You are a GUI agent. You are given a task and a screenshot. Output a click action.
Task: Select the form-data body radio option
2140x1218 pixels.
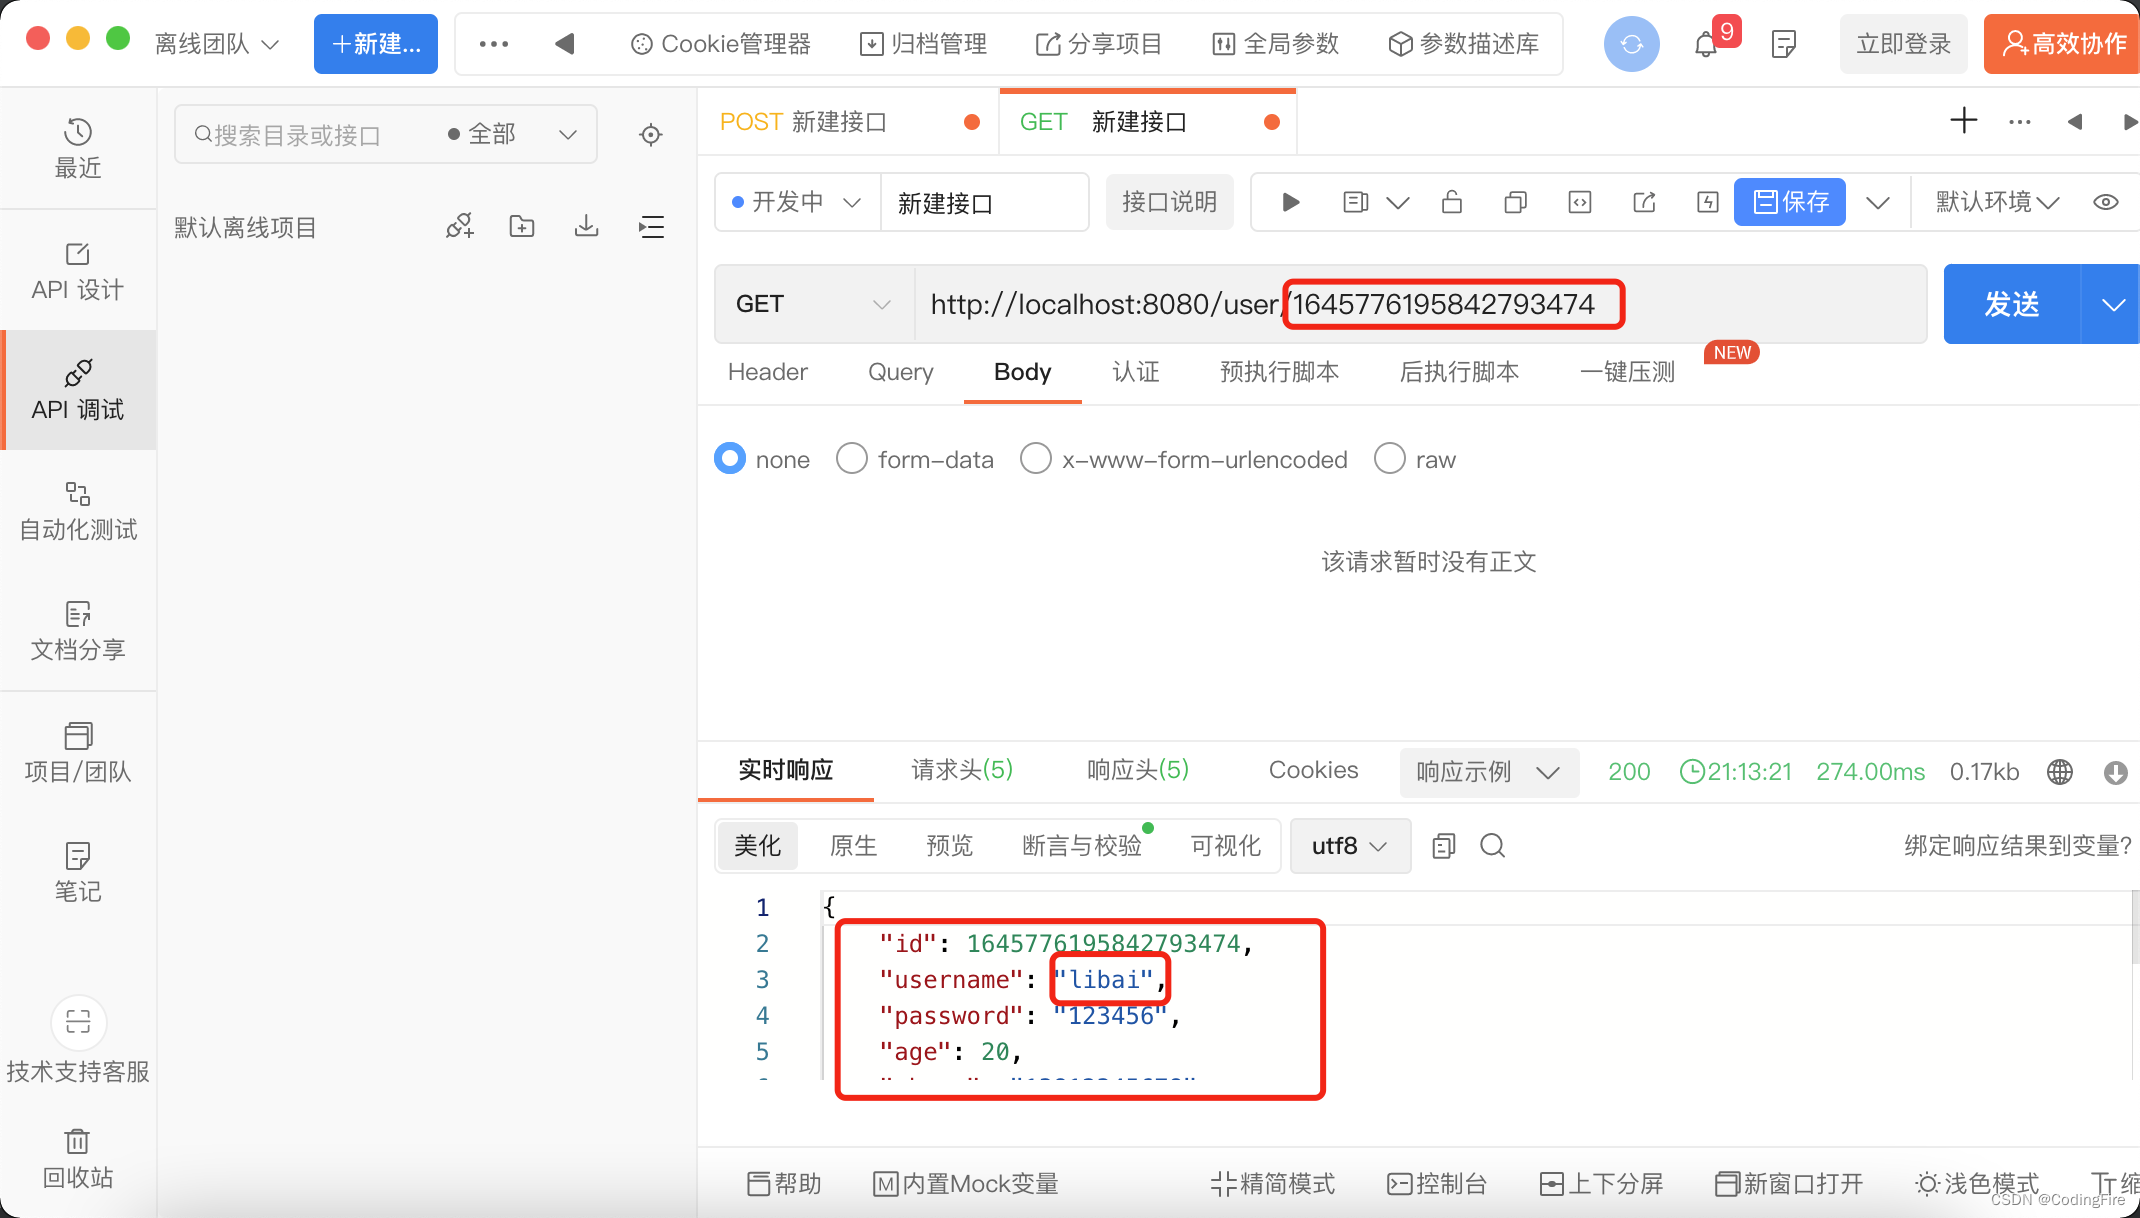(852, 459)
